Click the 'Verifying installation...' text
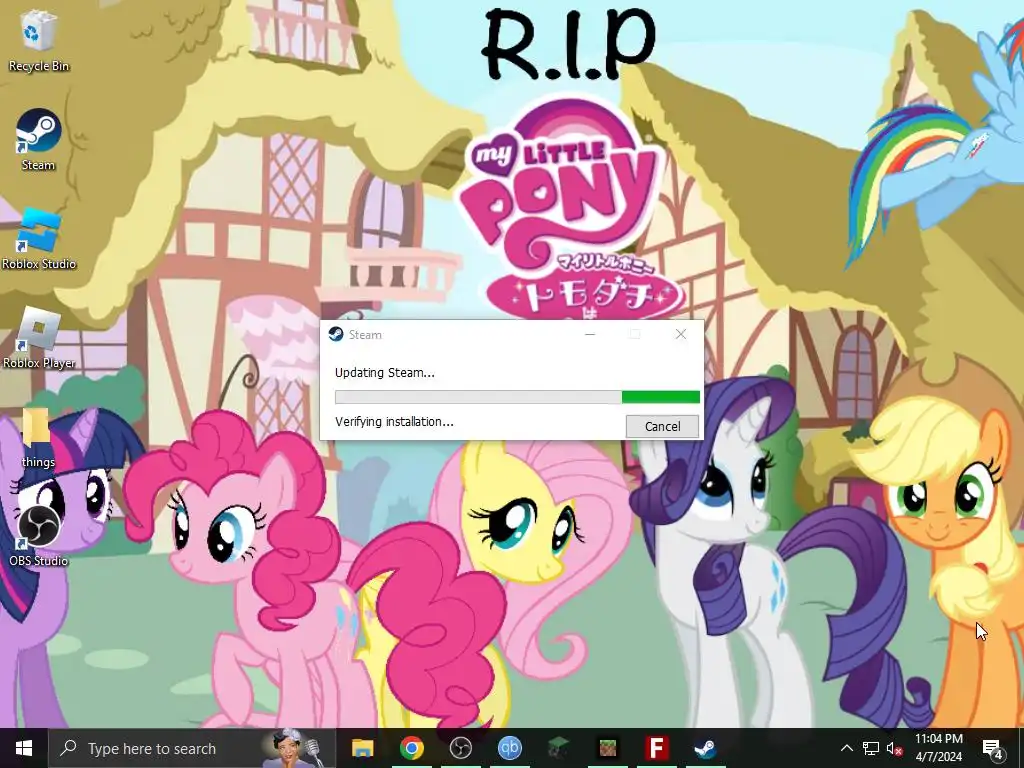The width and height of the screenshot is (1024, 768). (394, 422)
